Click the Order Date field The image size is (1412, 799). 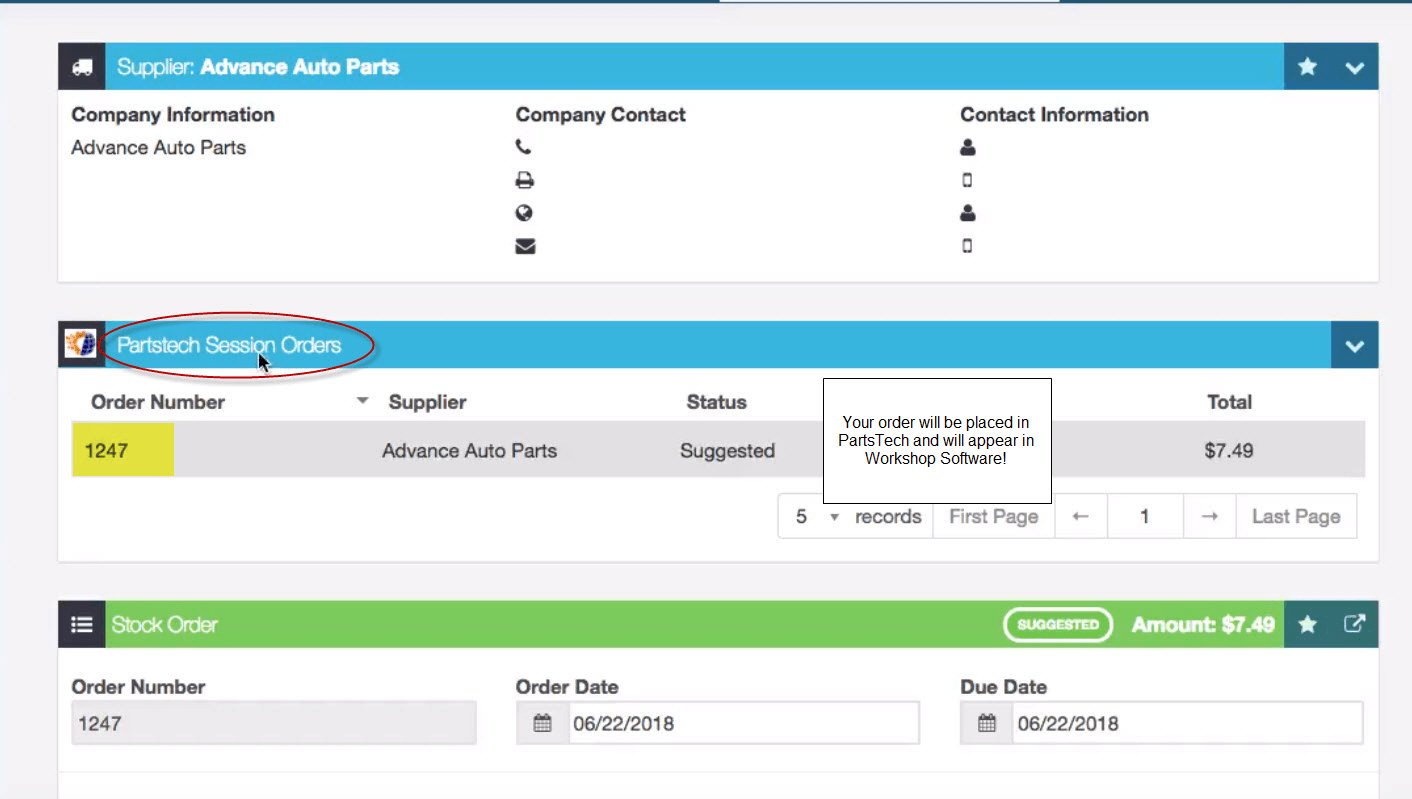tap(744, 723)
